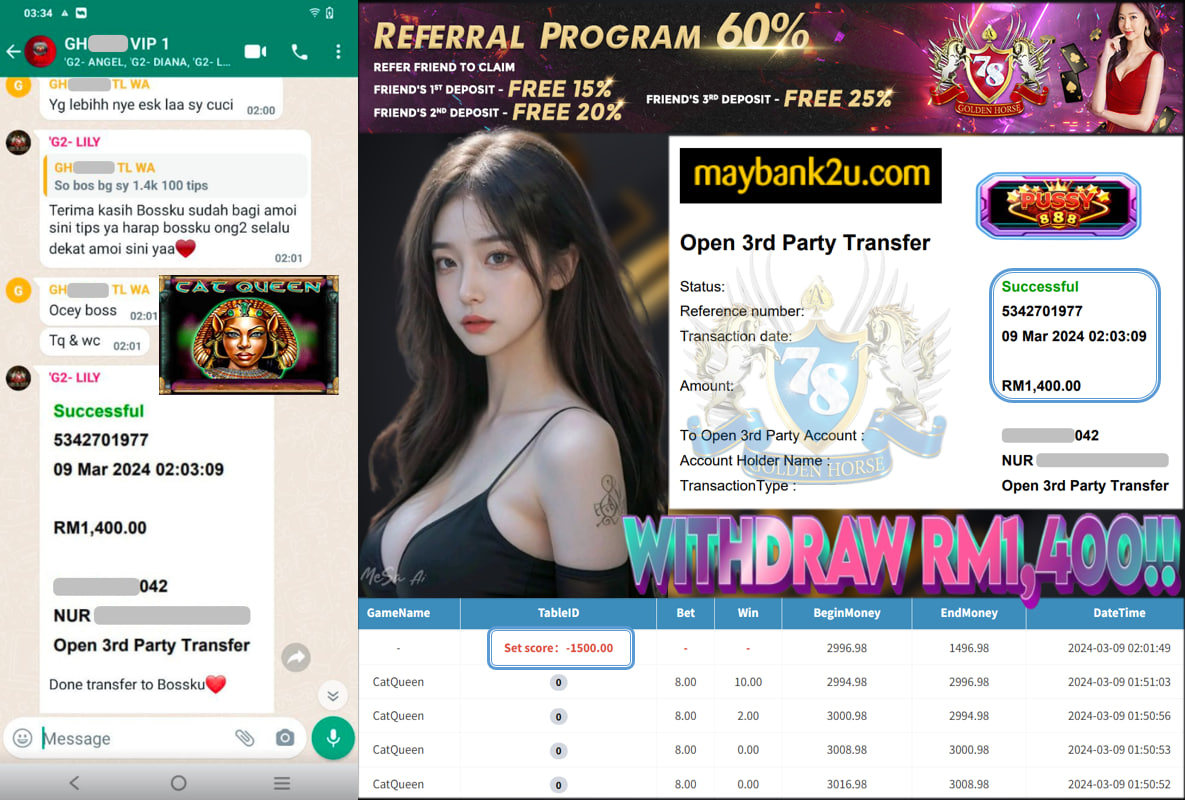Tap 'Done transfer to Bossku' caption
Screen dimensions: 1185x800
point(138,684)
